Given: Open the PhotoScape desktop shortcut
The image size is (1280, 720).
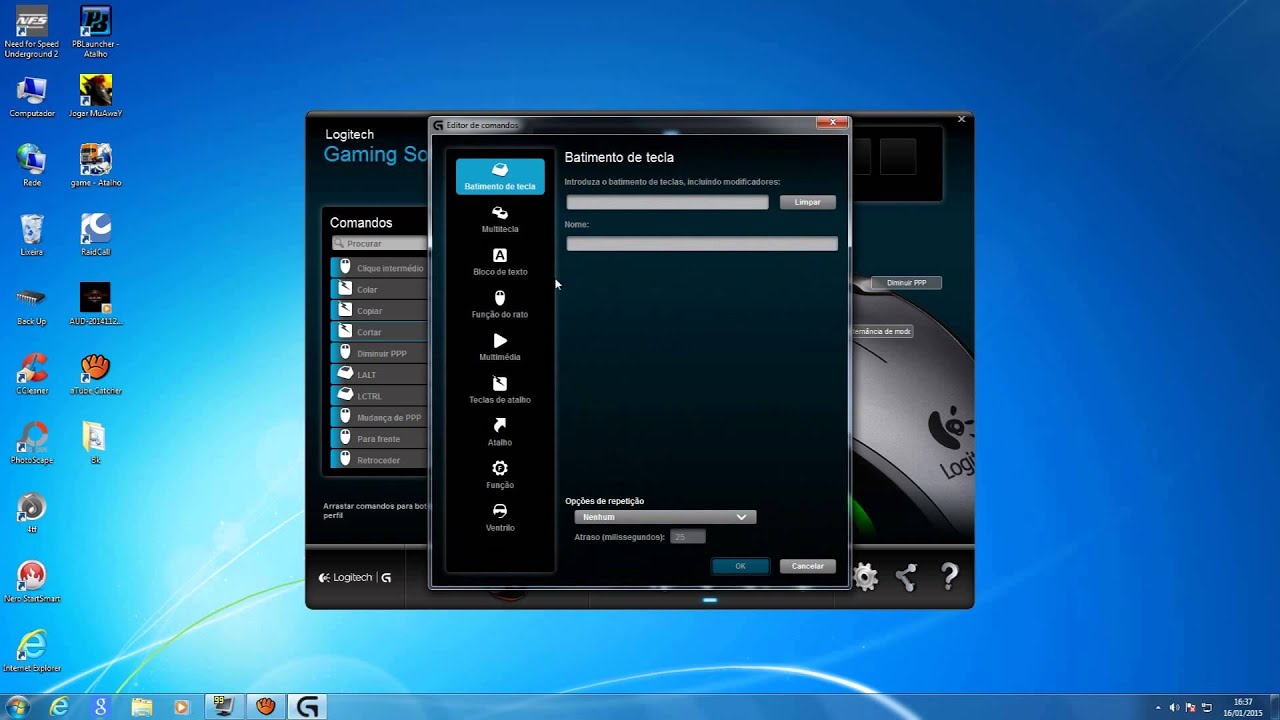Looking at the screenshot, I should 32,443.
